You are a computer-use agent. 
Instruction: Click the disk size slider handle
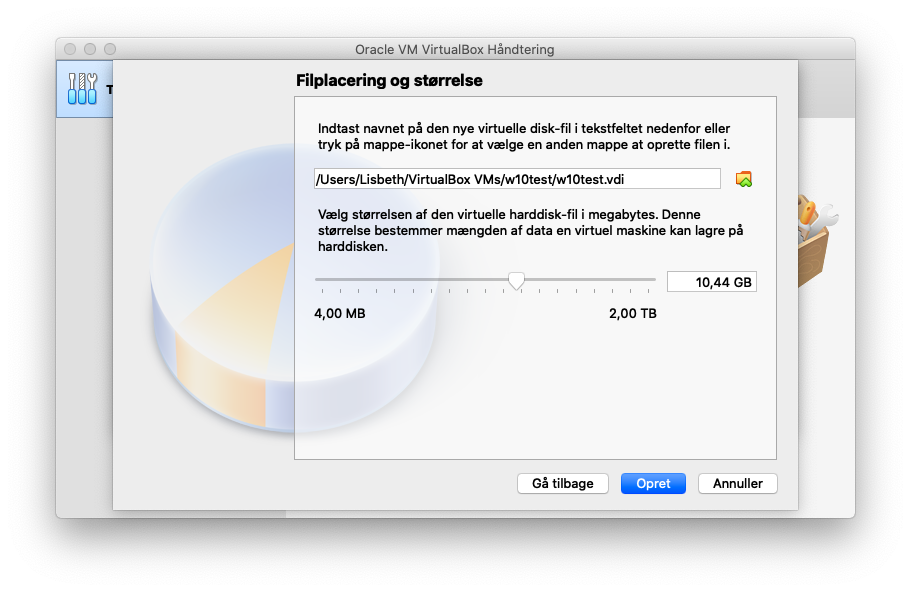pyautogui.click(x=516, y=281)
